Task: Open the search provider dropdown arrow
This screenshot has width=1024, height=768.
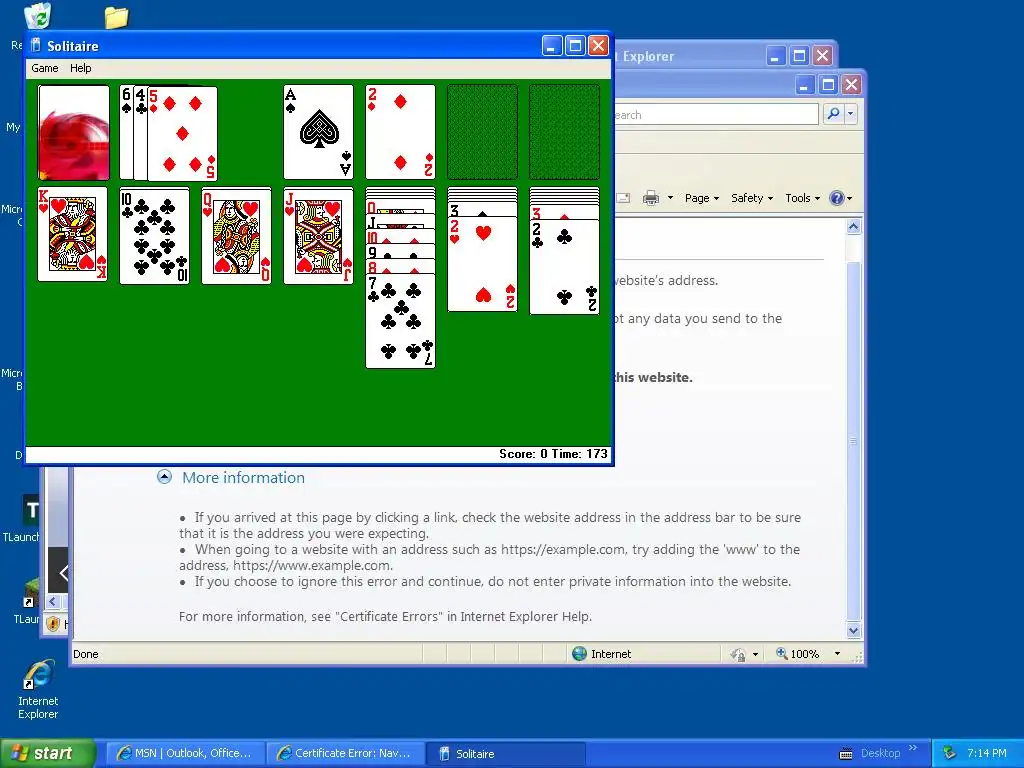Action: [850, 114]
